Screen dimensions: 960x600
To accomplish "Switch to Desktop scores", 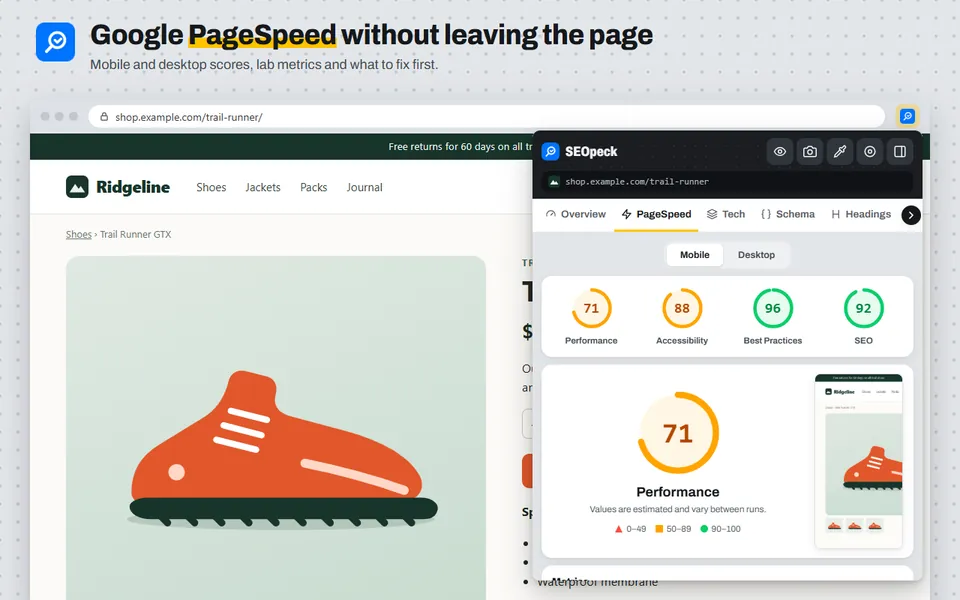I will tap(756, 255).
